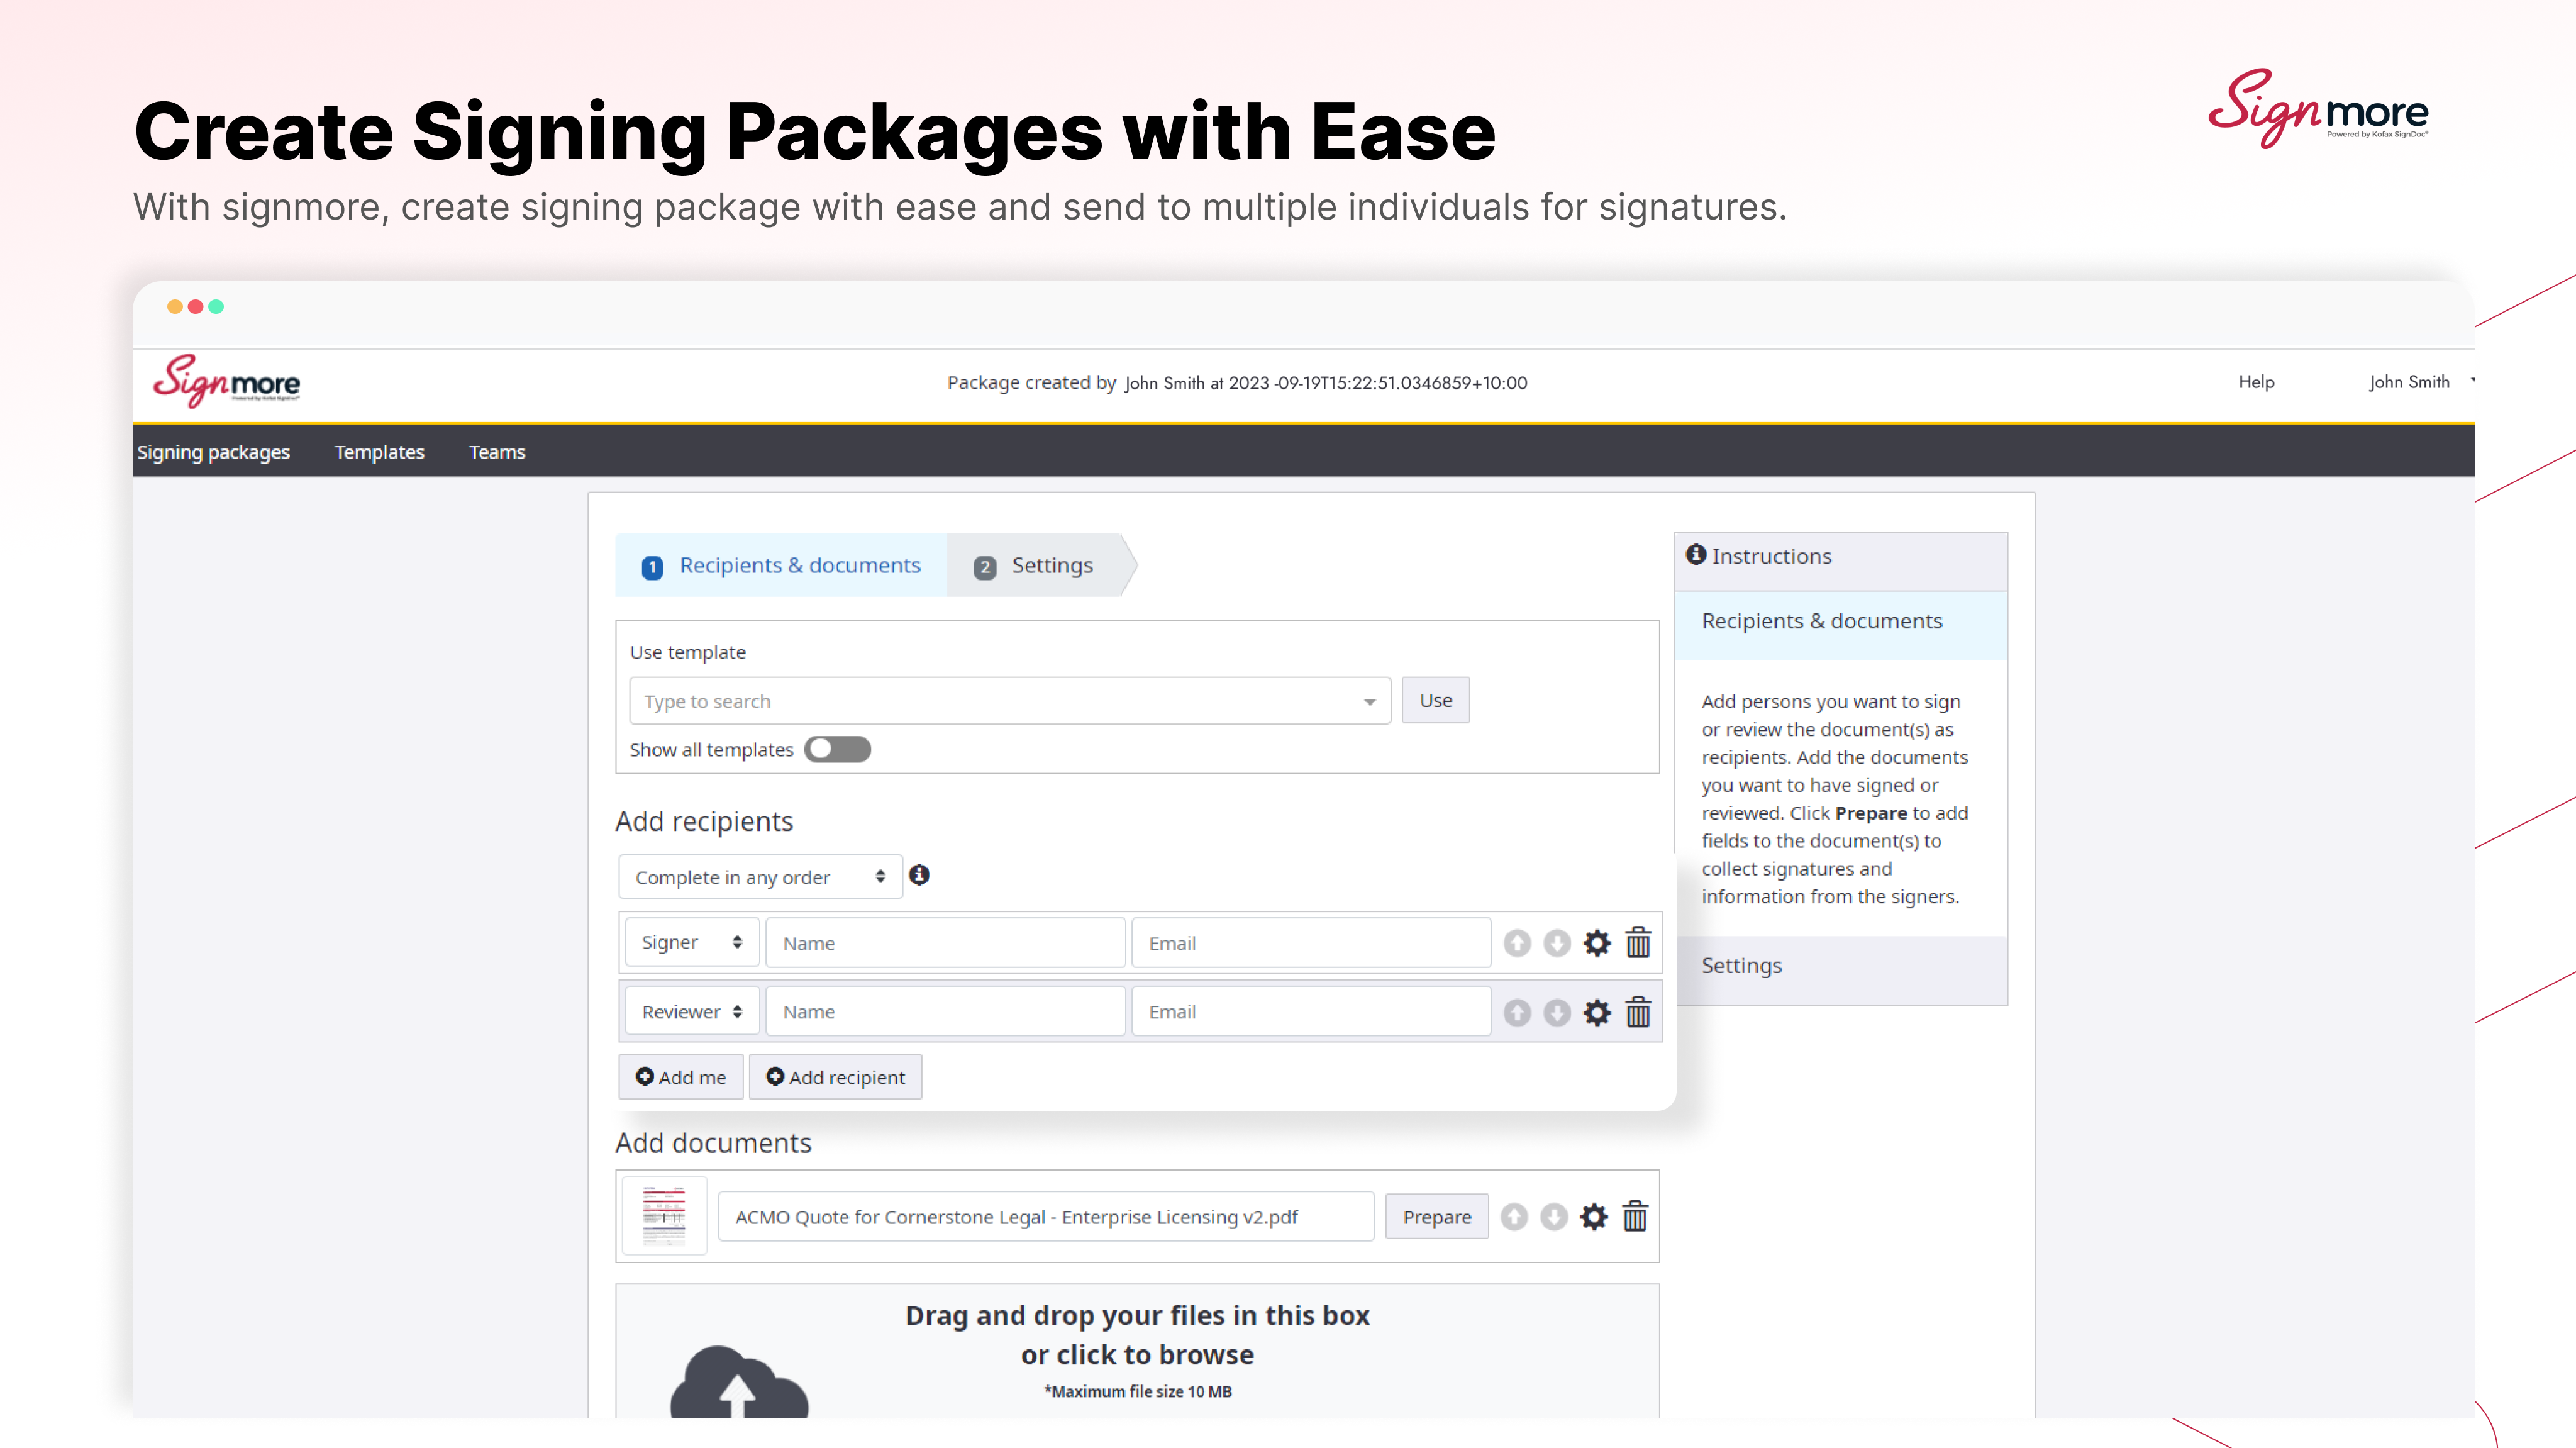Screen dimensions: 2576x1448
Task: Open Templates in navigation bar
Action: [x=379, y=452]
